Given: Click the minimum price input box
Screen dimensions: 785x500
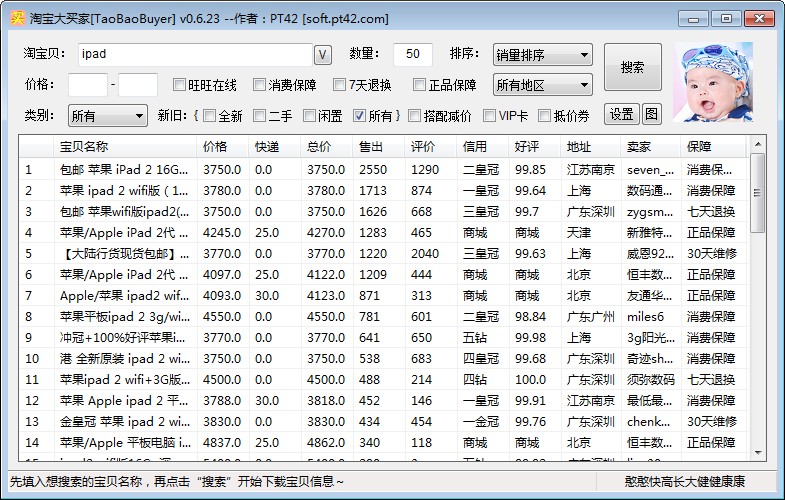Looking at the screenshot, I should (87, 85).
